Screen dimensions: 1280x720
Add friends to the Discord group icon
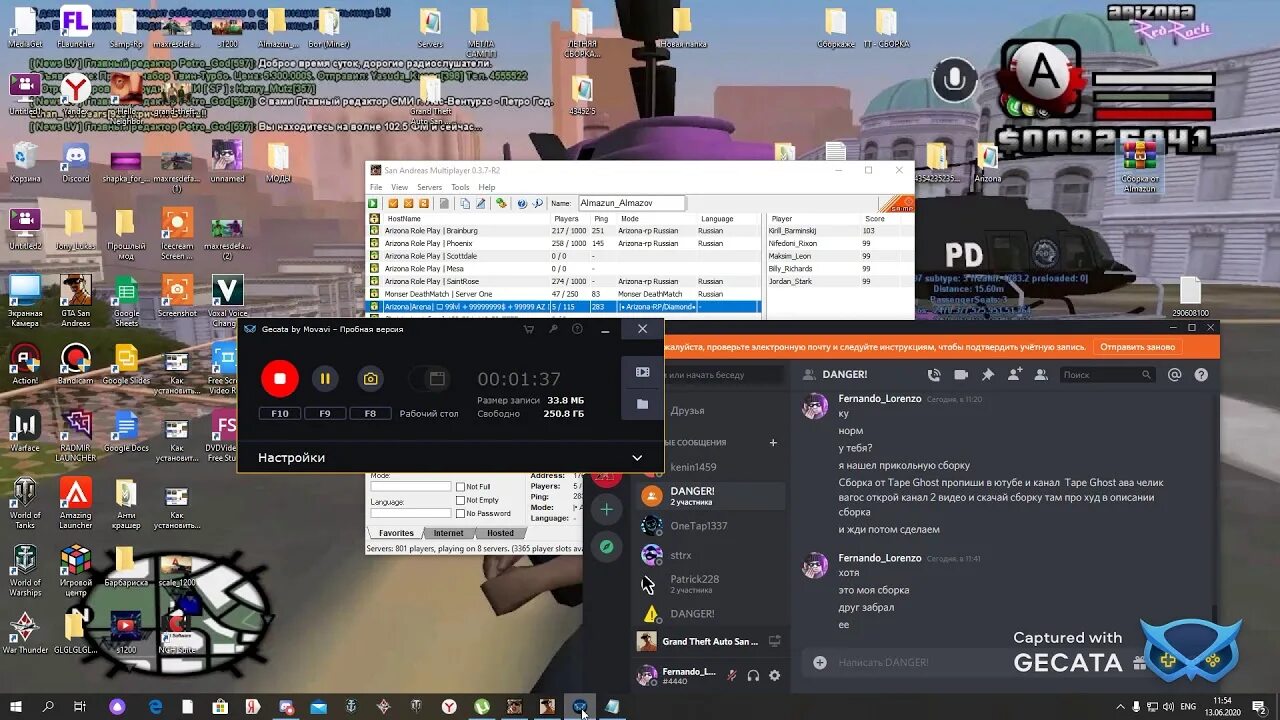click(x=1015, y=374)
